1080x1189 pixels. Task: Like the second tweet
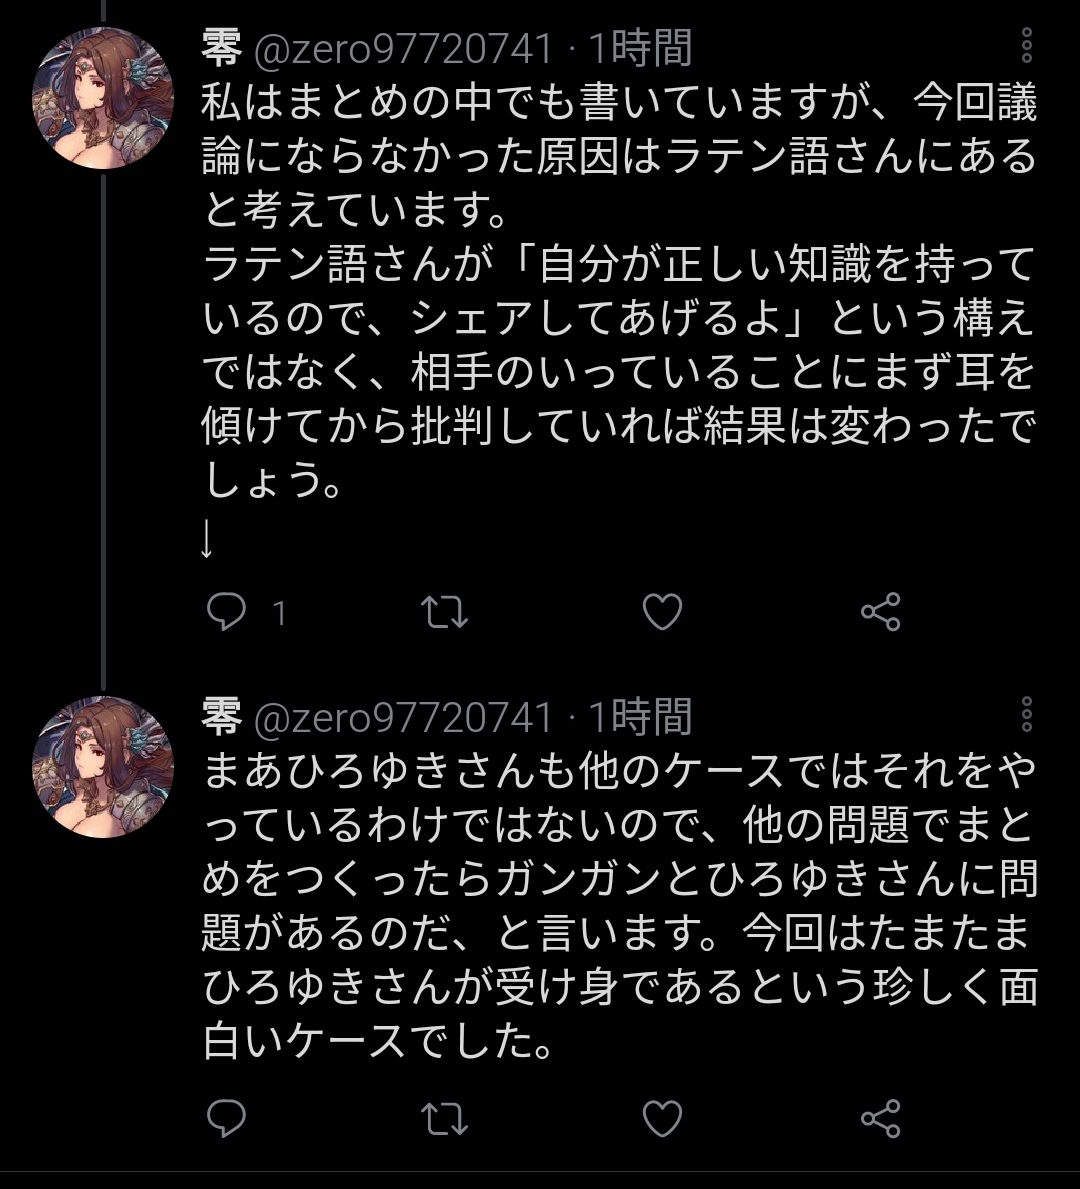pyautogui.click(x=662, y=1118)
